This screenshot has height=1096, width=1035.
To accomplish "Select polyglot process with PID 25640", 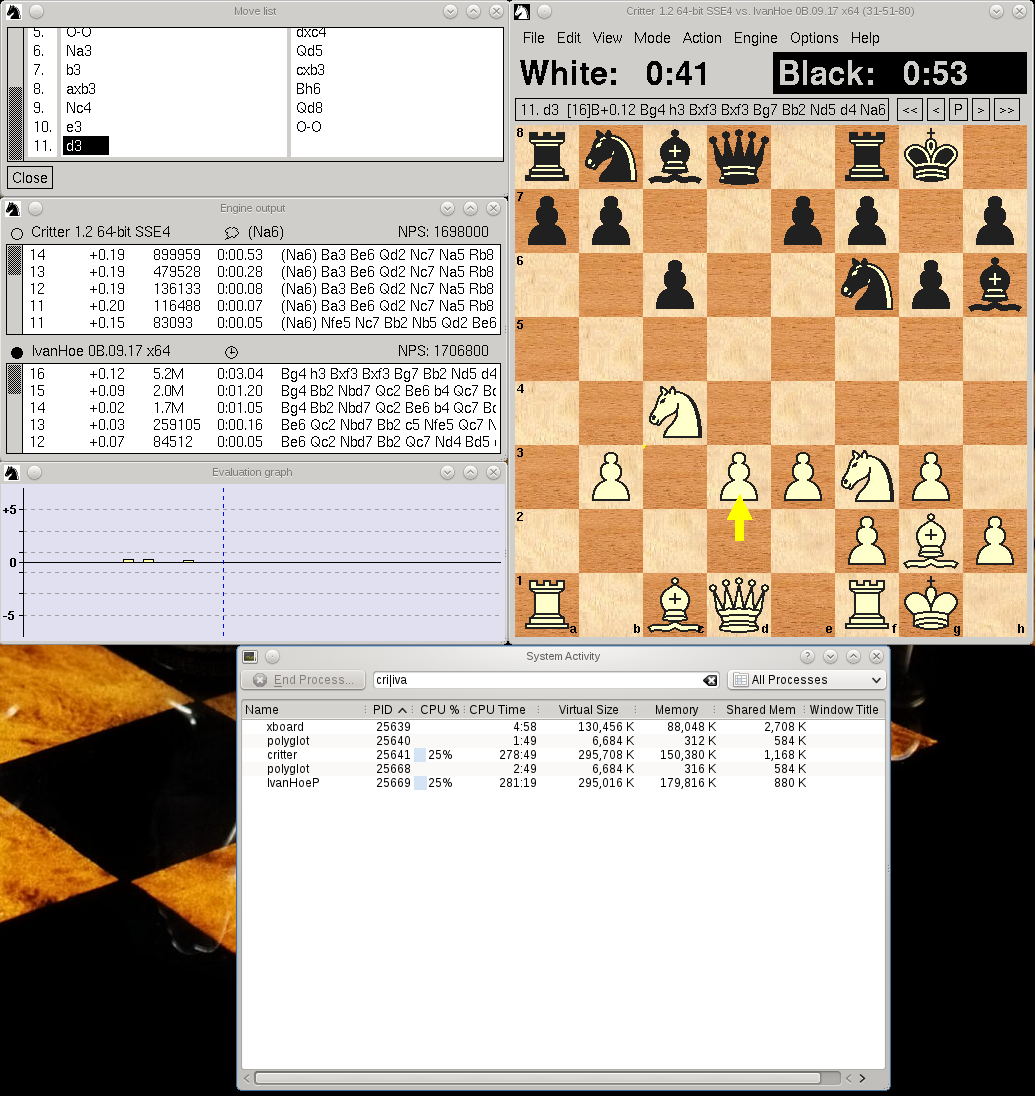I will coord(563,741).
